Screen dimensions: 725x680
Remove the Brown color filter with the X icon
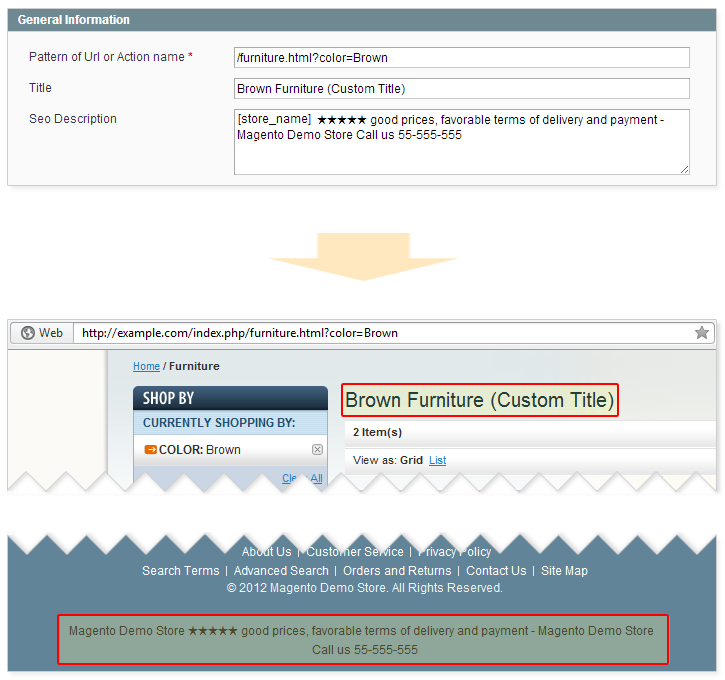pyautogui.click(x=317, y=450)
